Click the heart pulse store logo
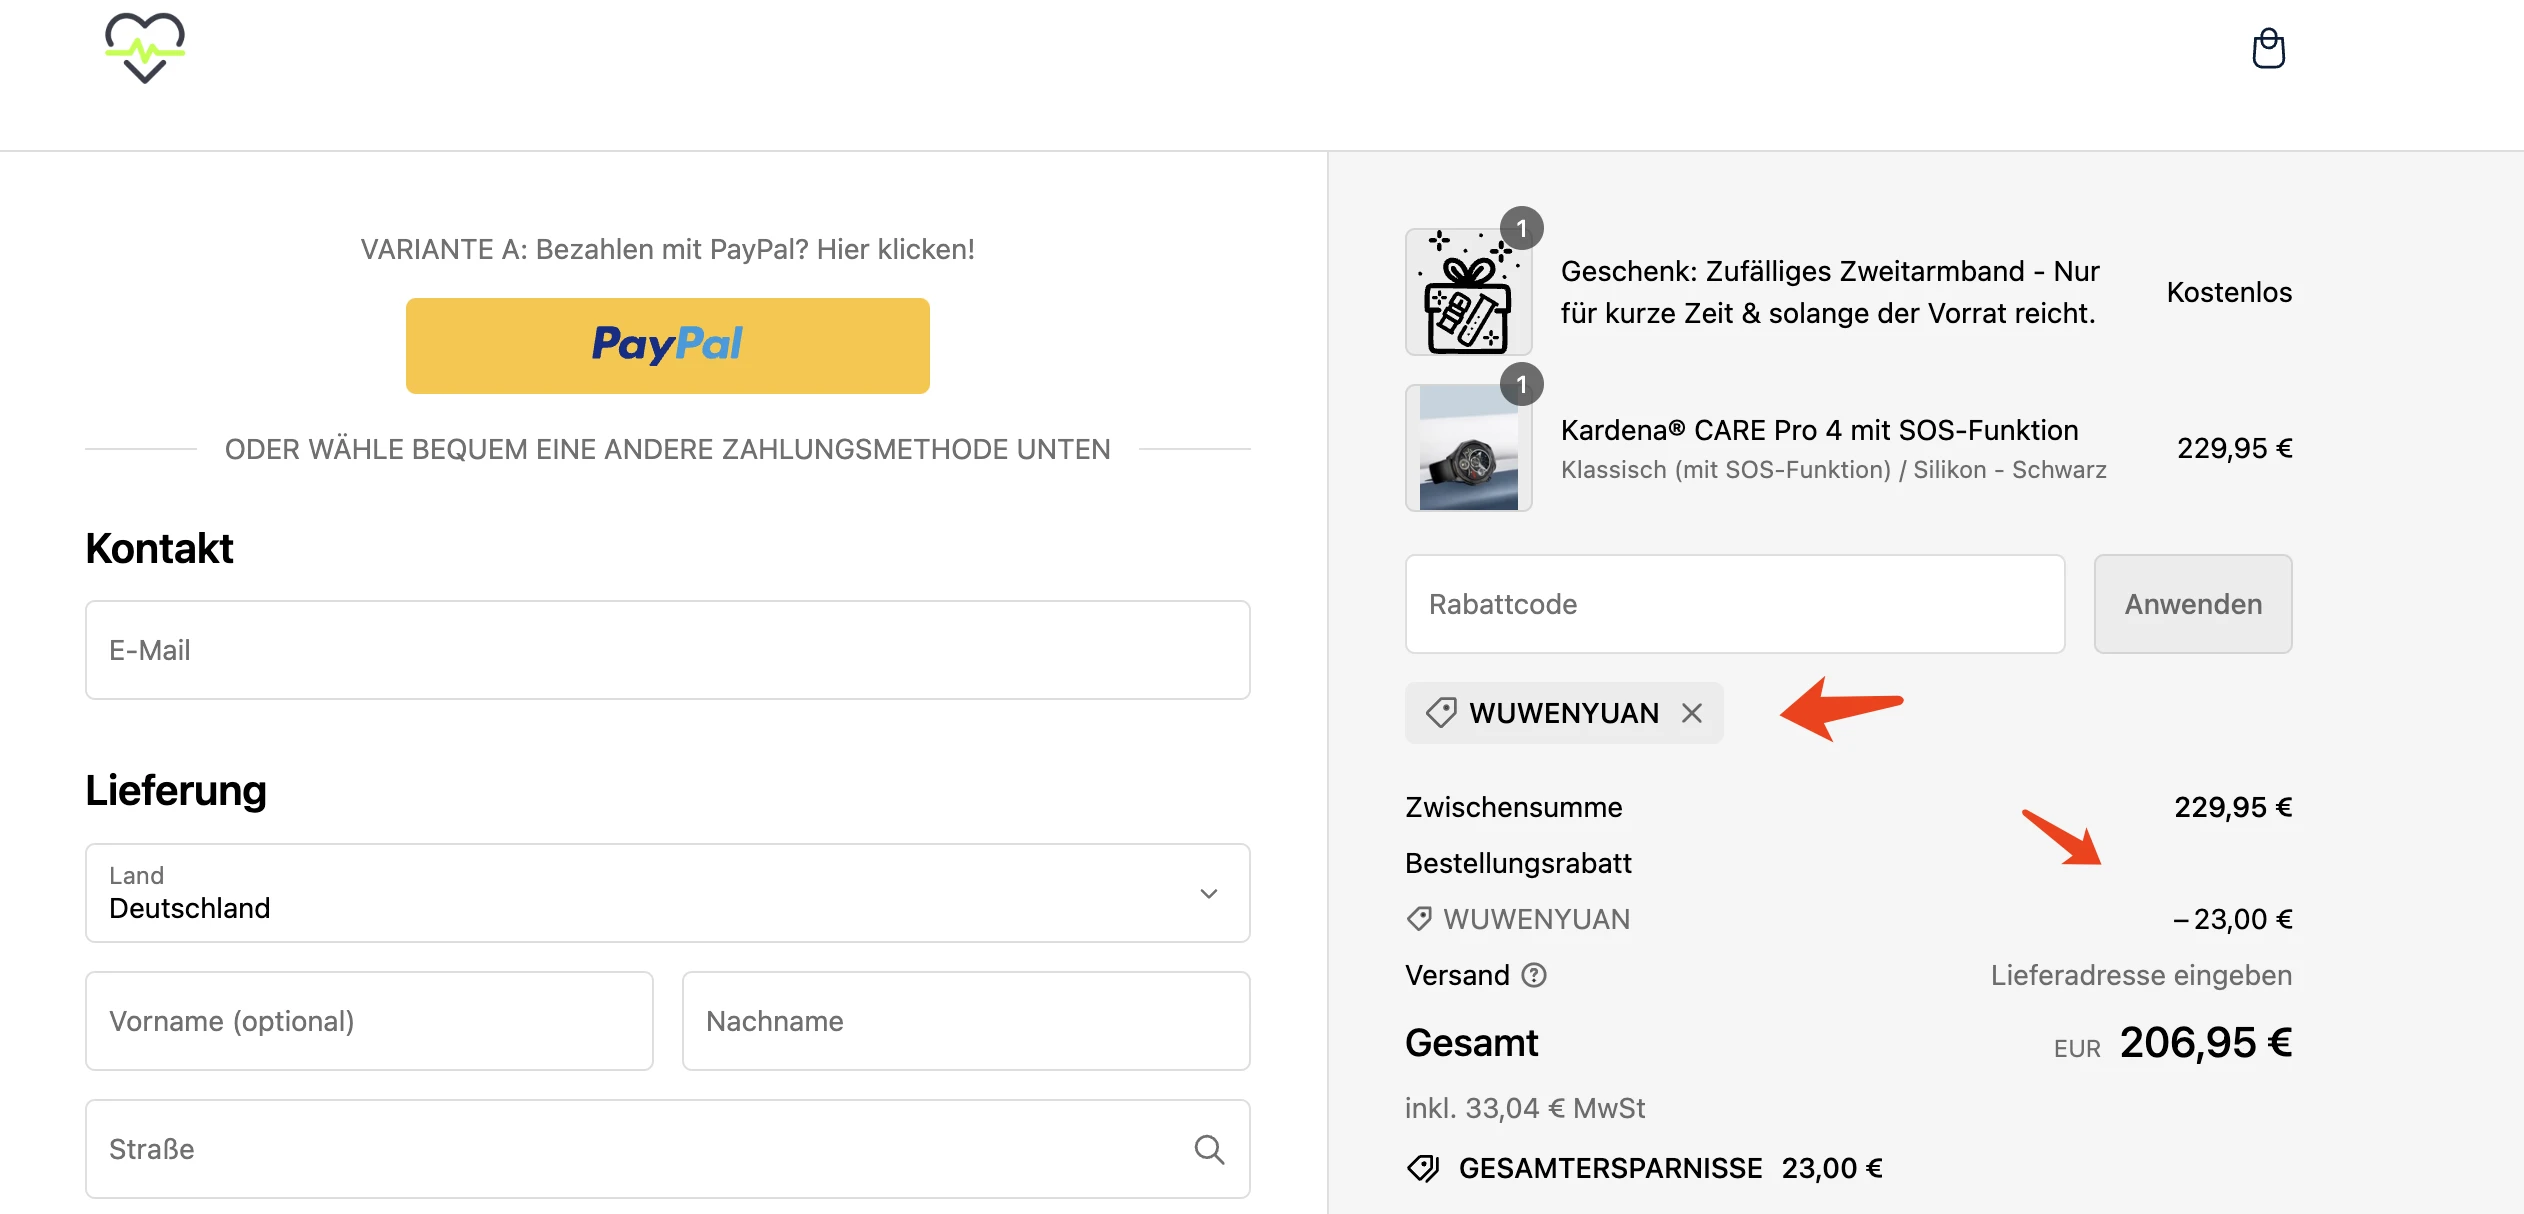The height and width of the screenshot is (1214, 2524). pyautogui.click(x=145, y=47)
